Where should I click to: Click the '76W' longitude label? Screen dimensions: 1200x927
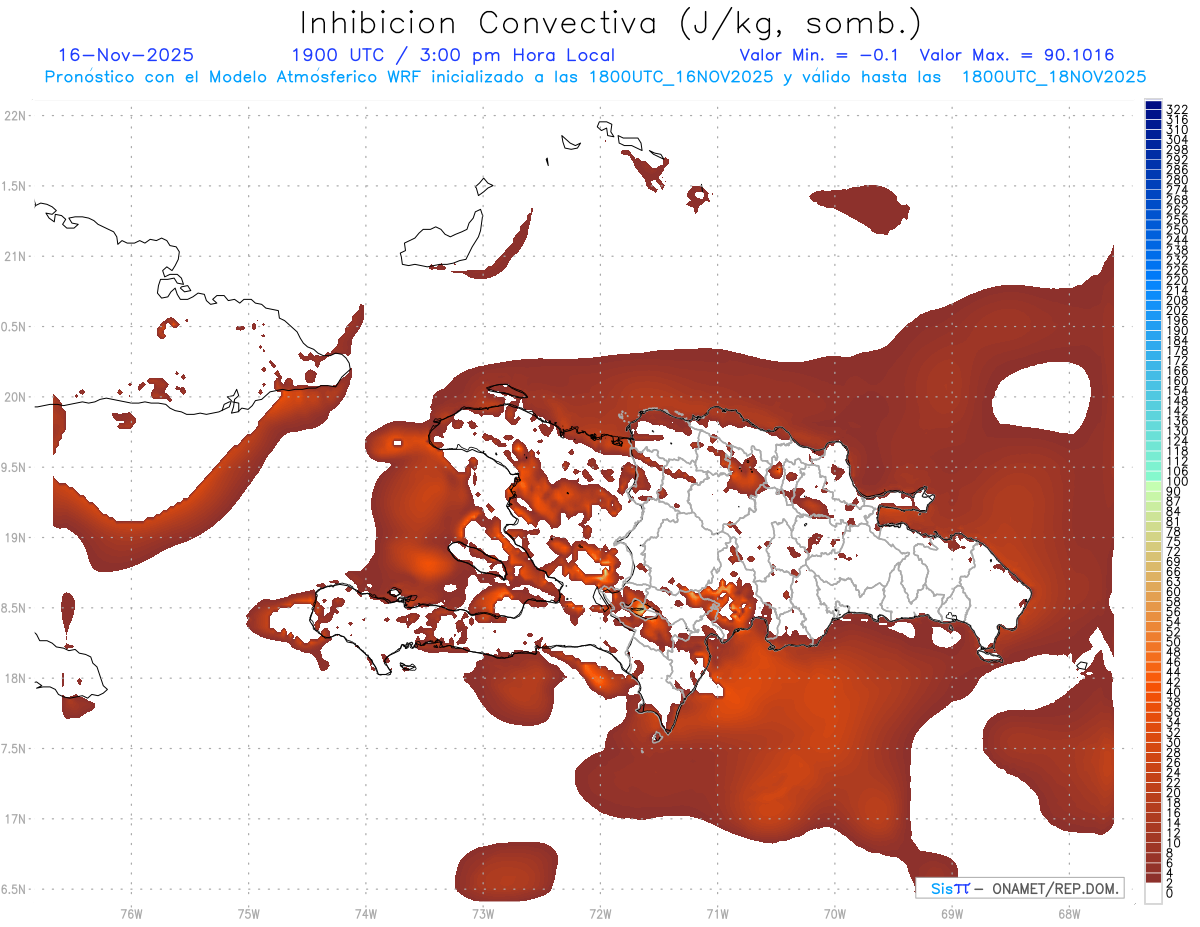pos(131,913)
